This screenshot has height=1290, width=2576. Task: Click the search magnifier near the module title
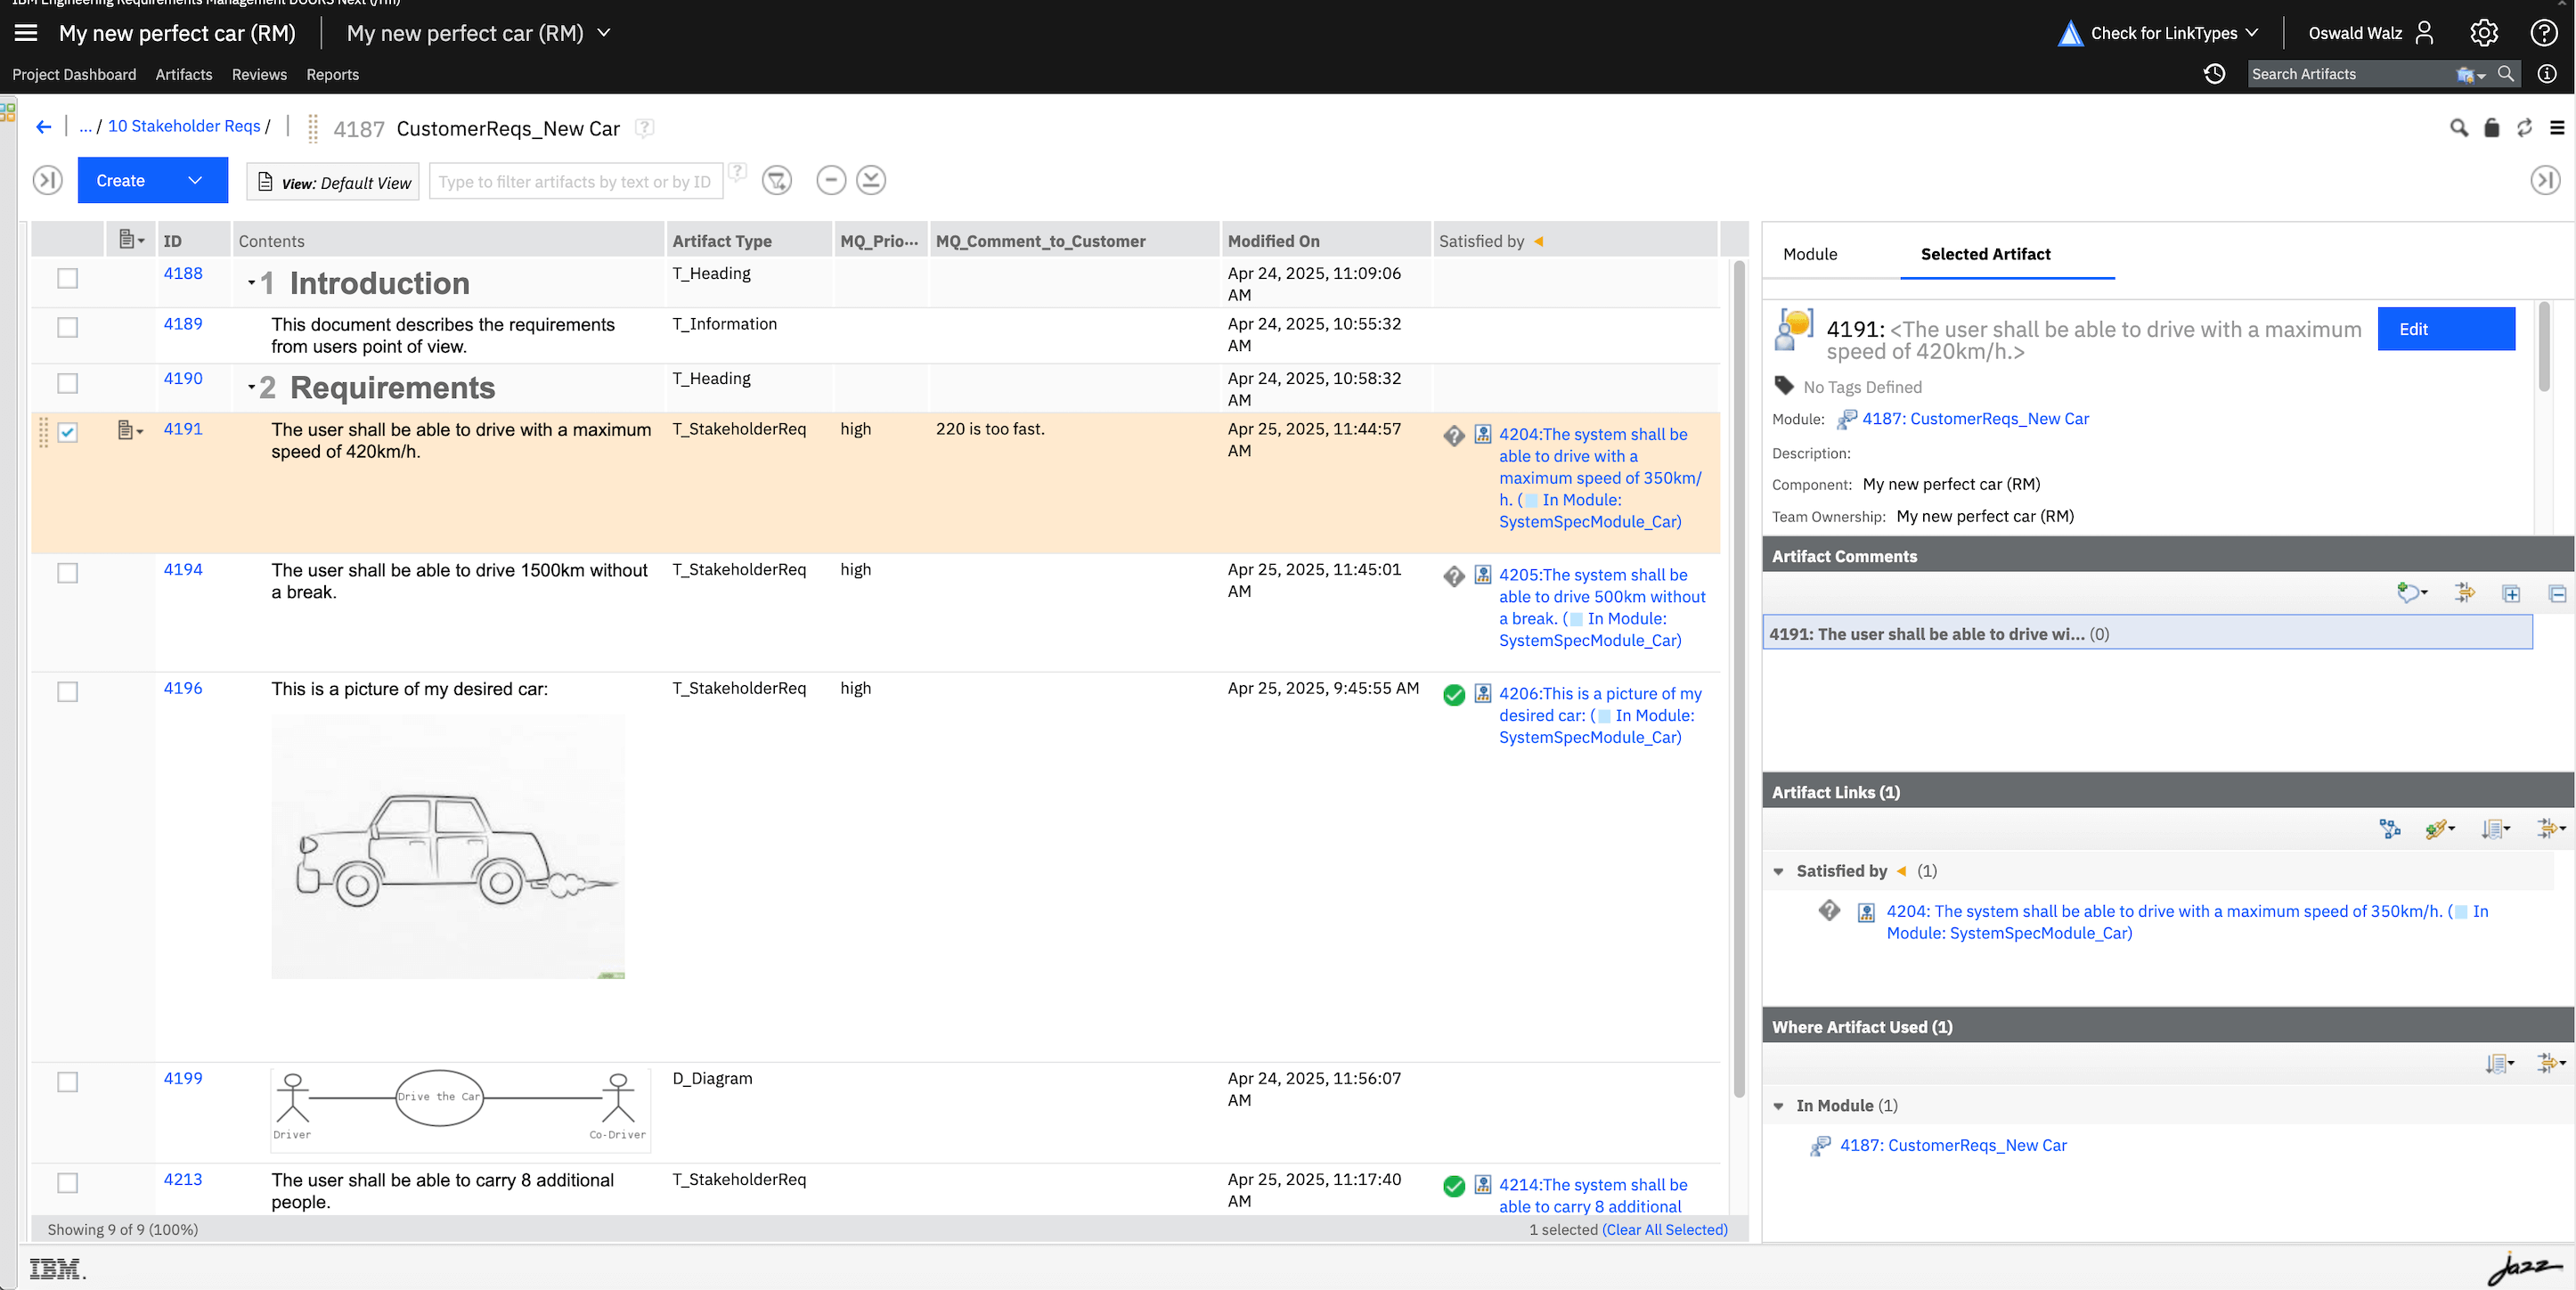pyautogui.click(x=2460, y=128)
